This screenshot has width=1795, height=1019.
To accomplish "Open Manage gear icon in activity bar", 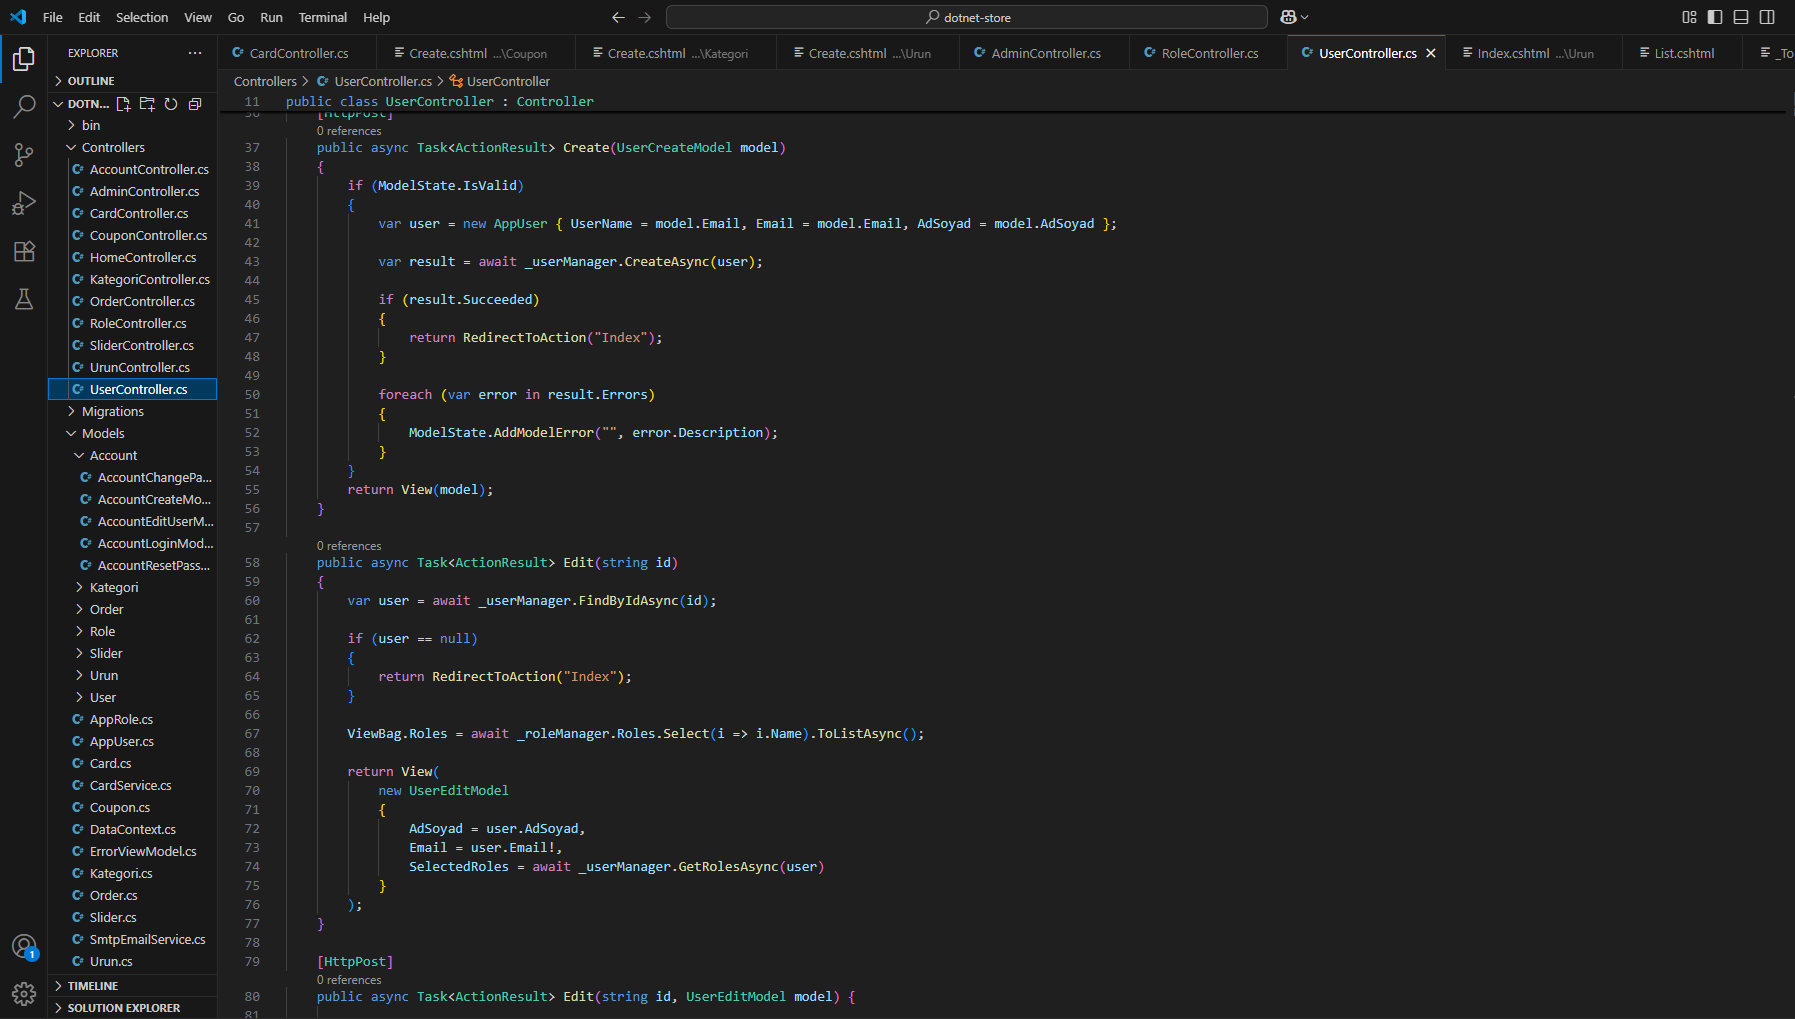I will [24, 993].
